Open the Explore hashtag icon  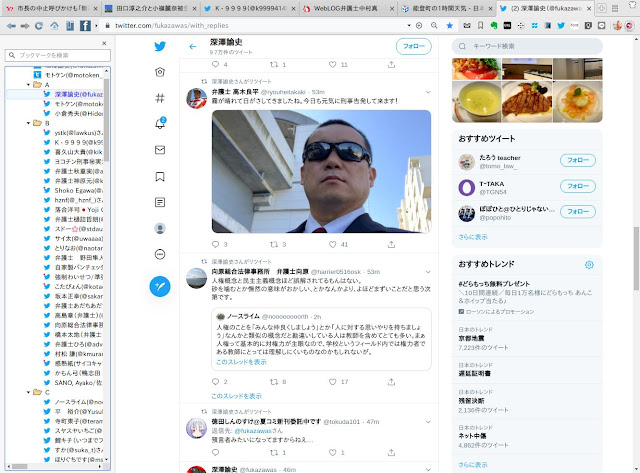pyautogui.click(x=160, y=98)
